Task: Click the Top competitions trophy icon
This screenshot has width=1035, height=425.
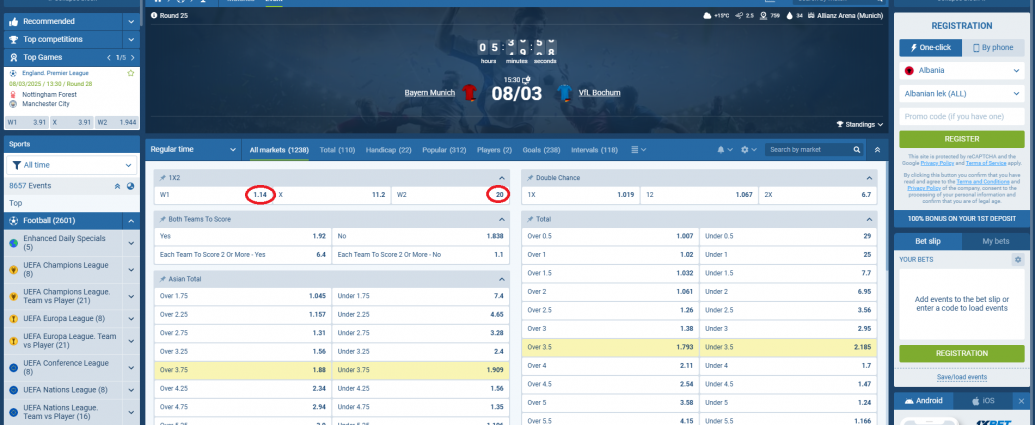Action: (14, 40)
